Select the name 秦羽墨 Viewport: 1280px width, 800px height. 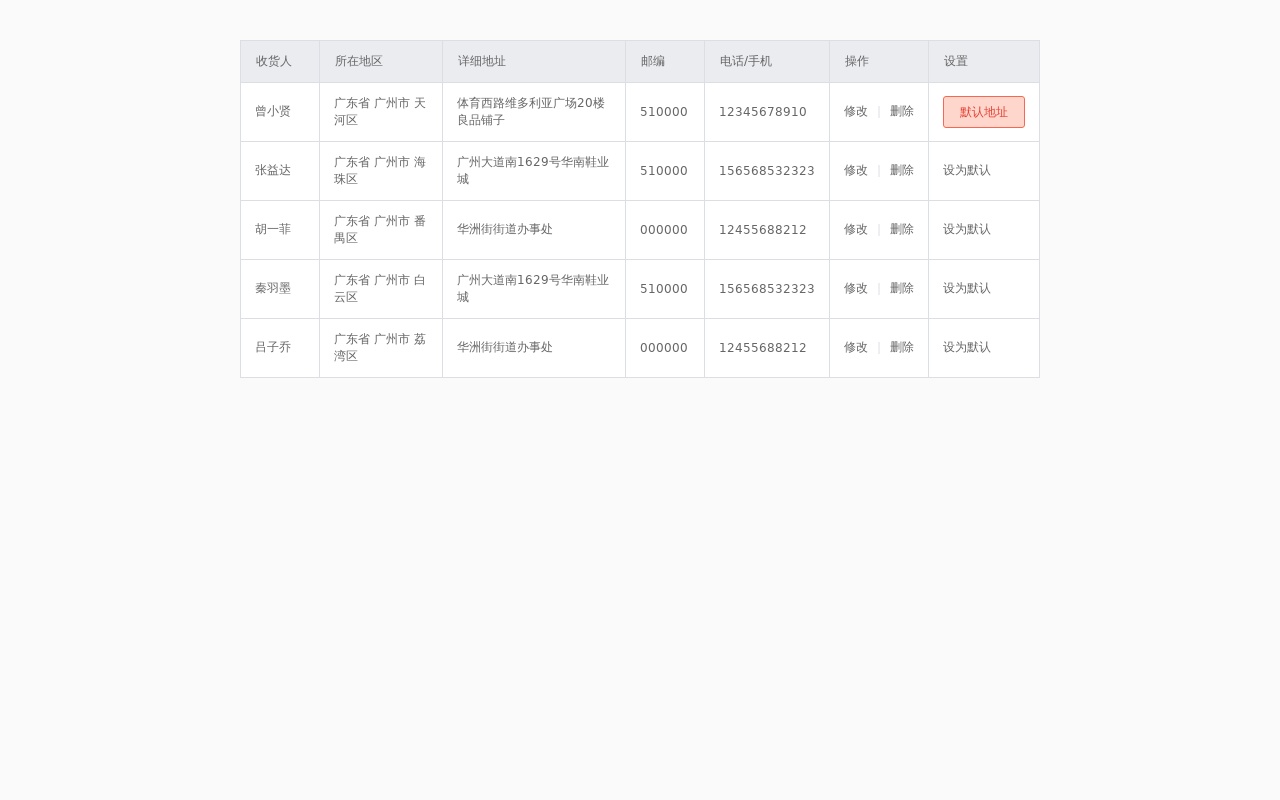click(x=273, y=288)
